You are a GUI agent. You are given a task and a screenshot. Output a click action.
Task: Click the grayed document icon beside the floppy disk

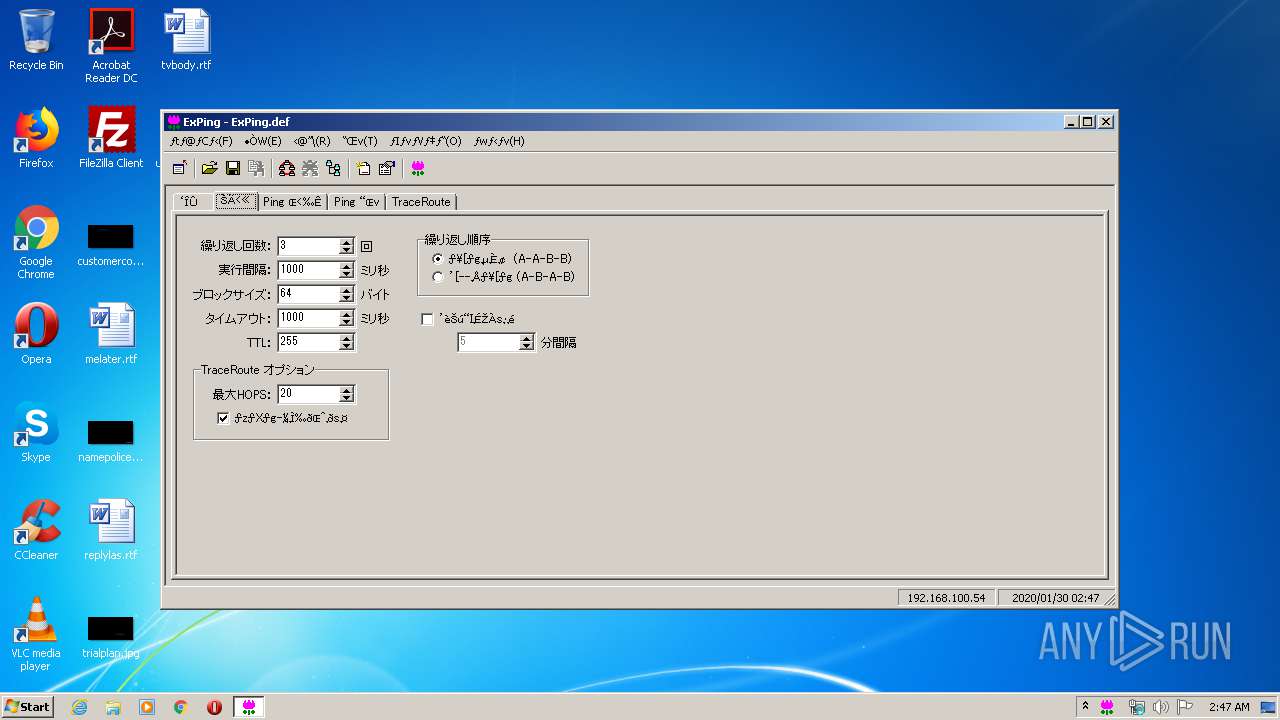tap(256, 168)
